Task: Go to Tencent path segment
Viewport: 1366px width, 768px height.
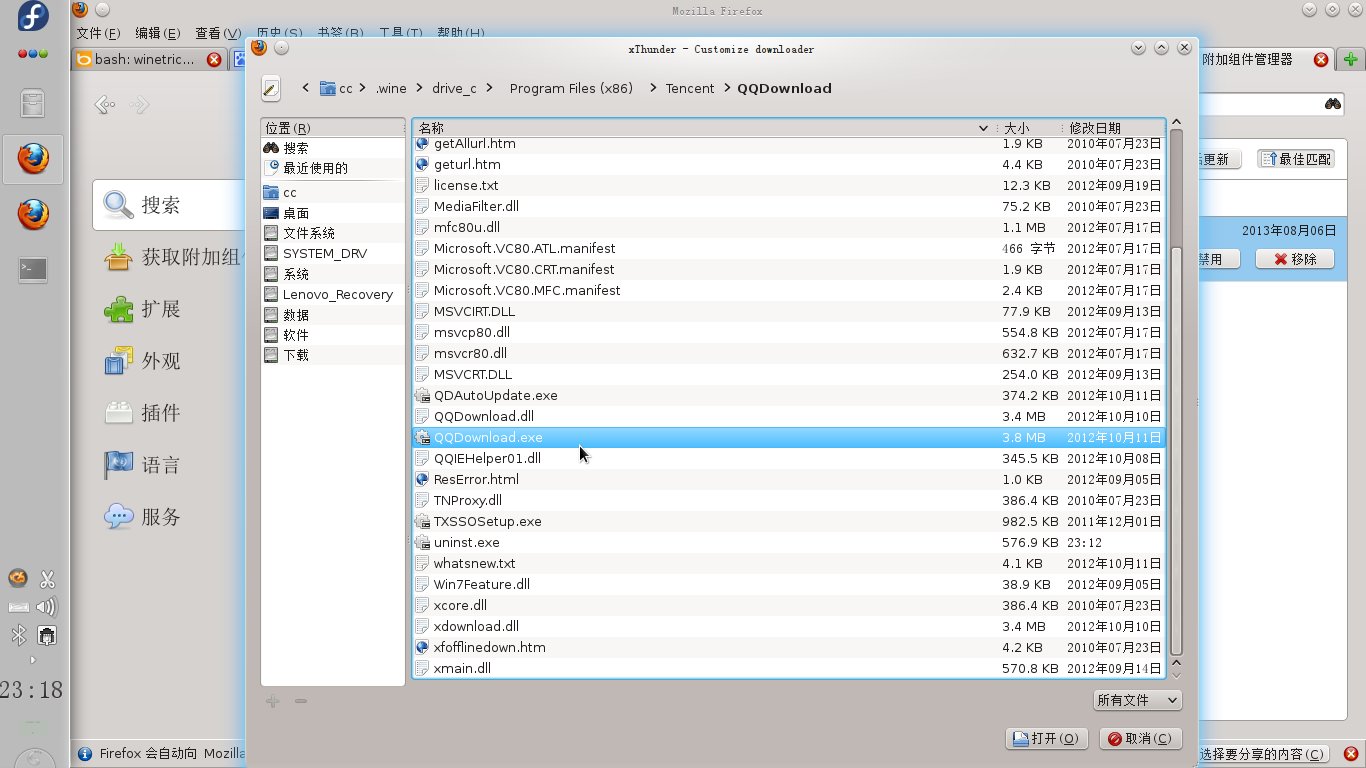Action: click(690, 88)
